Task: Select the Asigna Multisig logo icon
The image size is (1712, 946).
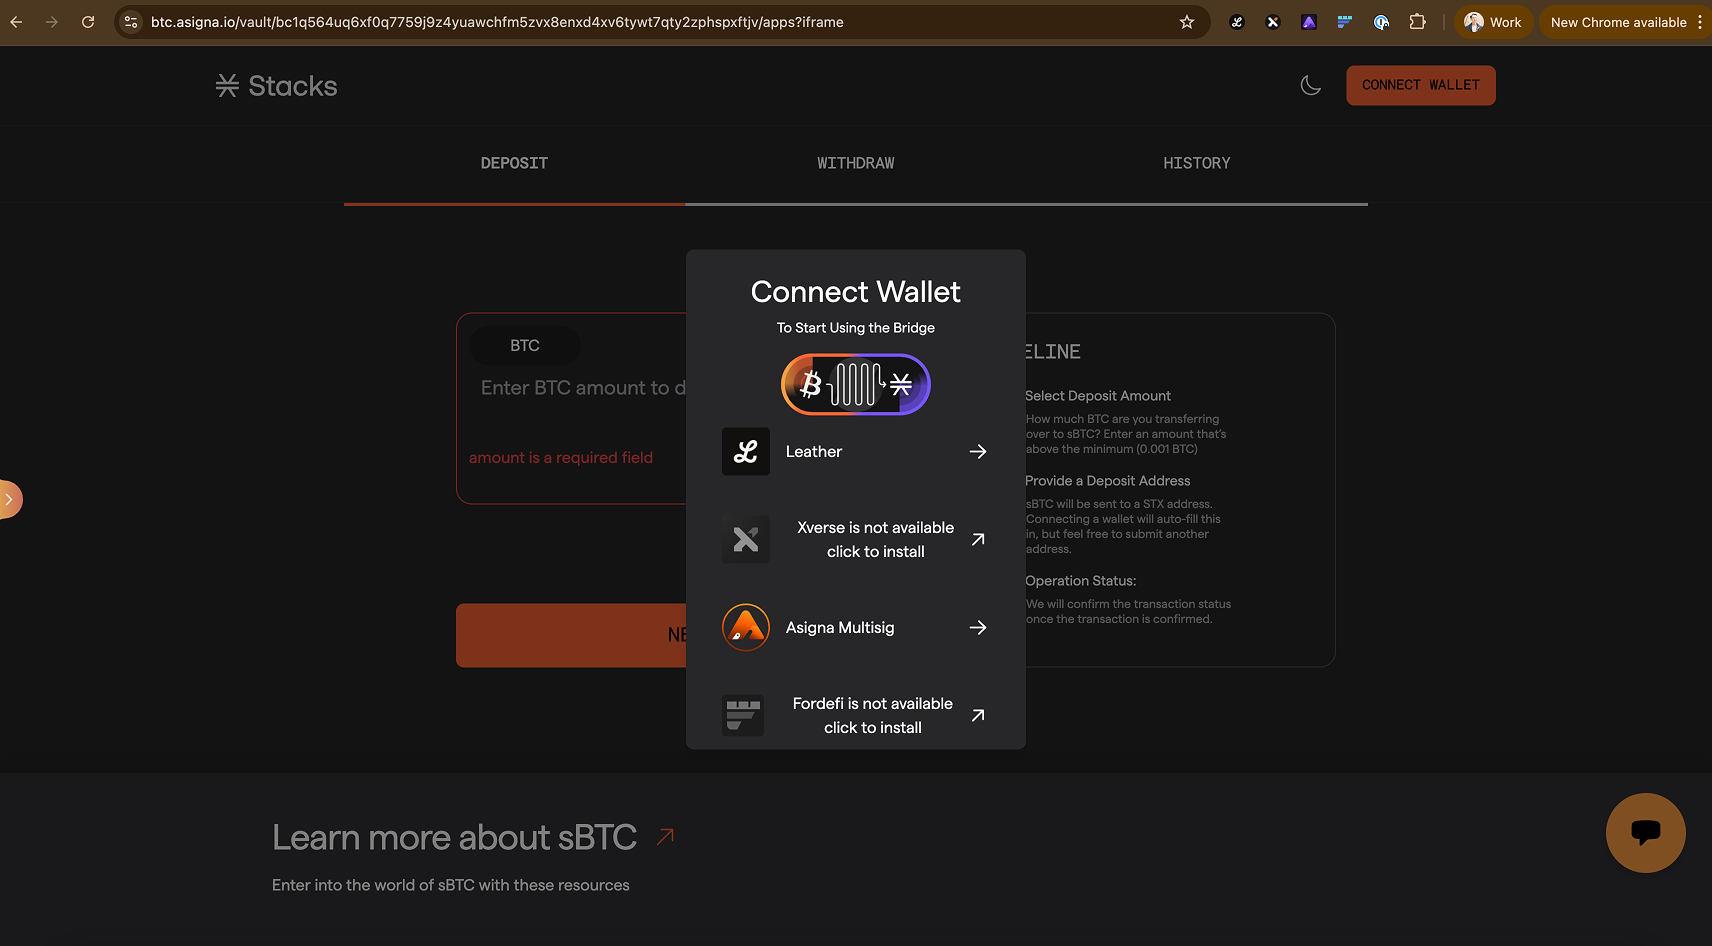Action: click(x=746, y=628)
